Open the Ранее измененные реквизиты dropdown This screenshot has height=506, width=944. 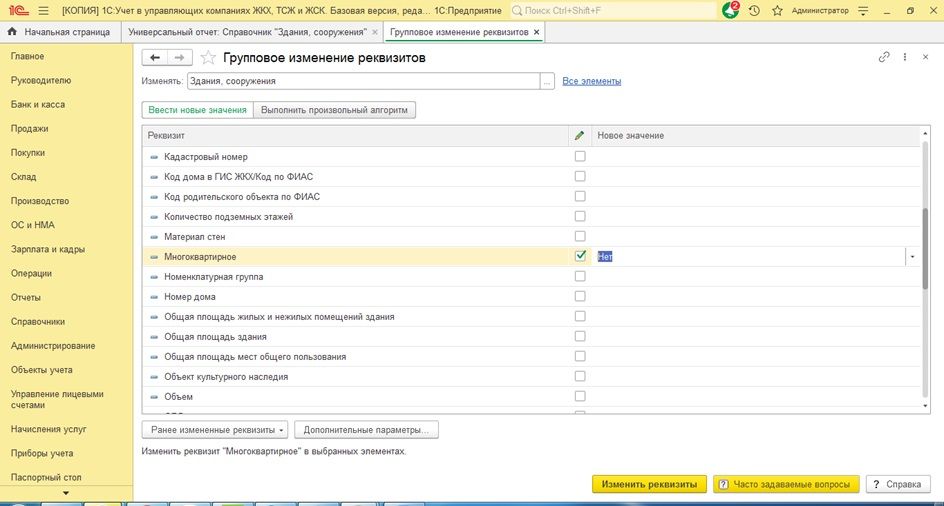[x=215, y=430]
